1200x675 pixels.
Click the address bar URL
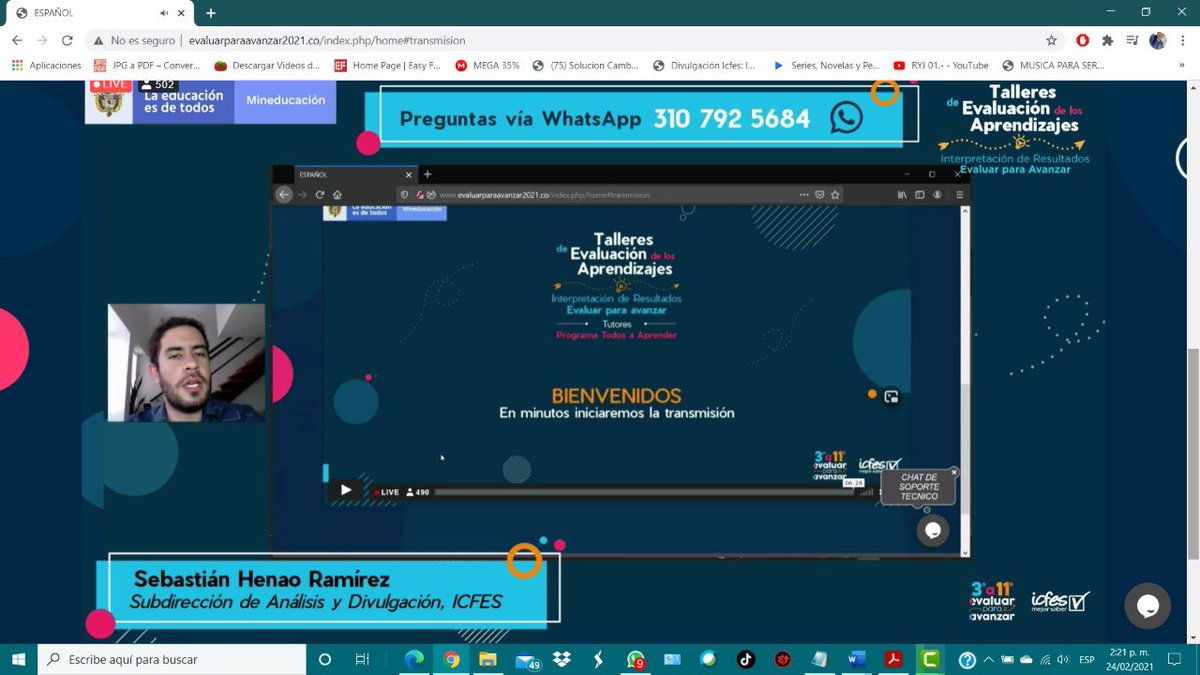click(327, 41)
